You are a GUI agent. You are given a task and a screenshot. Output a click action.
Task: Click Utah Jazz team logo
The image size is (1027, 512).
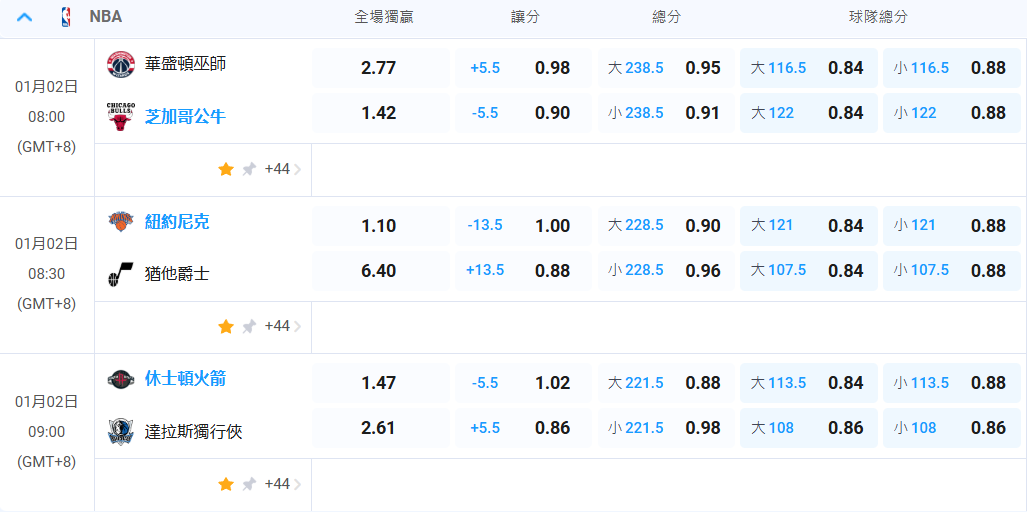tap(121, 274)
